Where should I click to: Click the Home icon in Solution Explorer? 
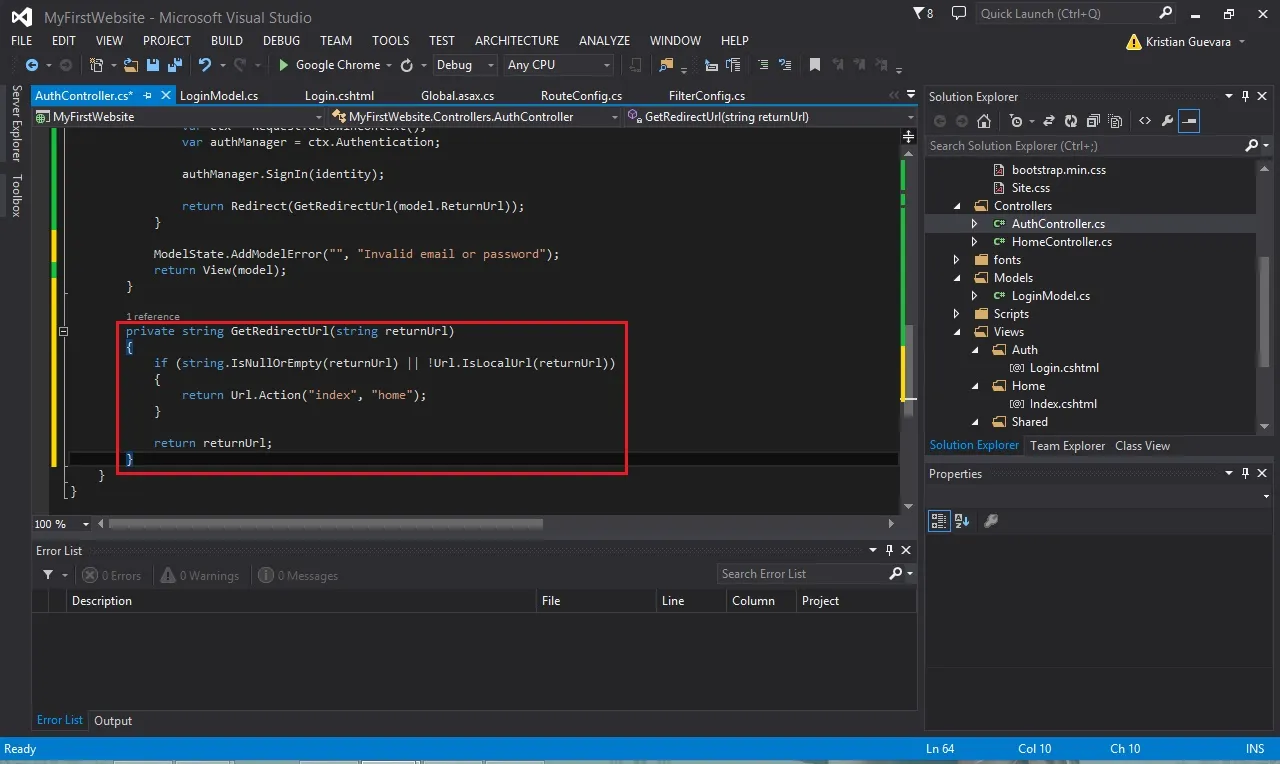click(x=984, y=121)
